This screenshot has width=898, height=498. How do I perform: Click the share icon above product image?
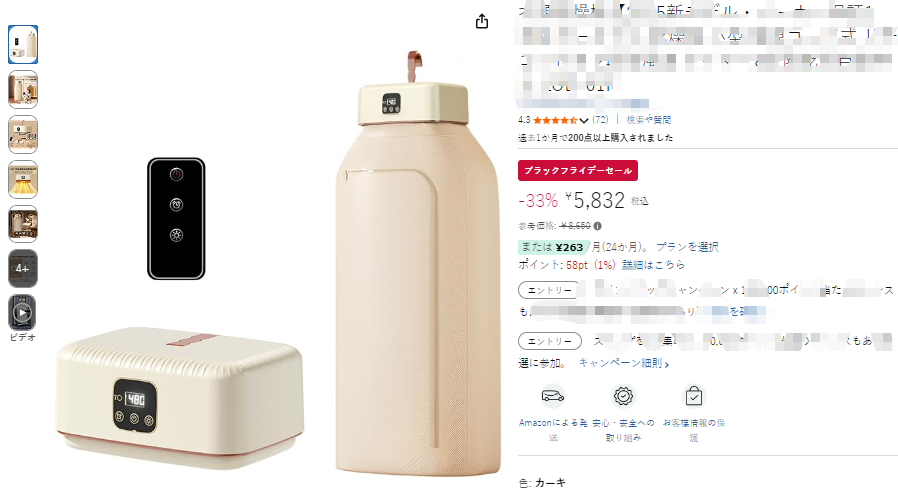point(482,21)
